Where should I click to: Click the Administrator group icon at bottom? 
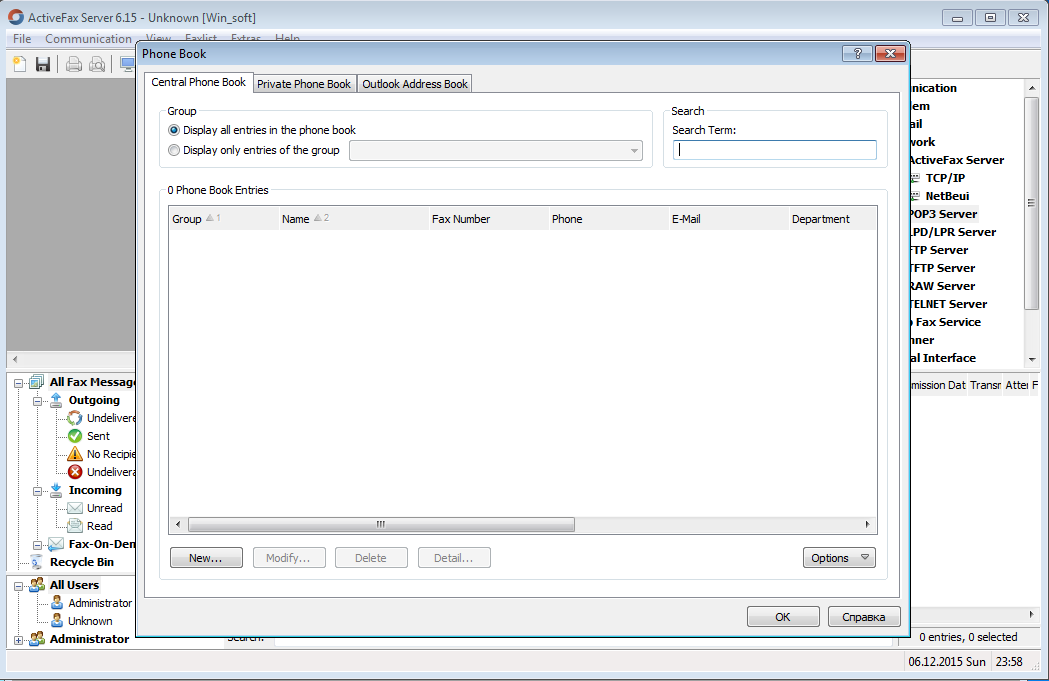point(37,640)
